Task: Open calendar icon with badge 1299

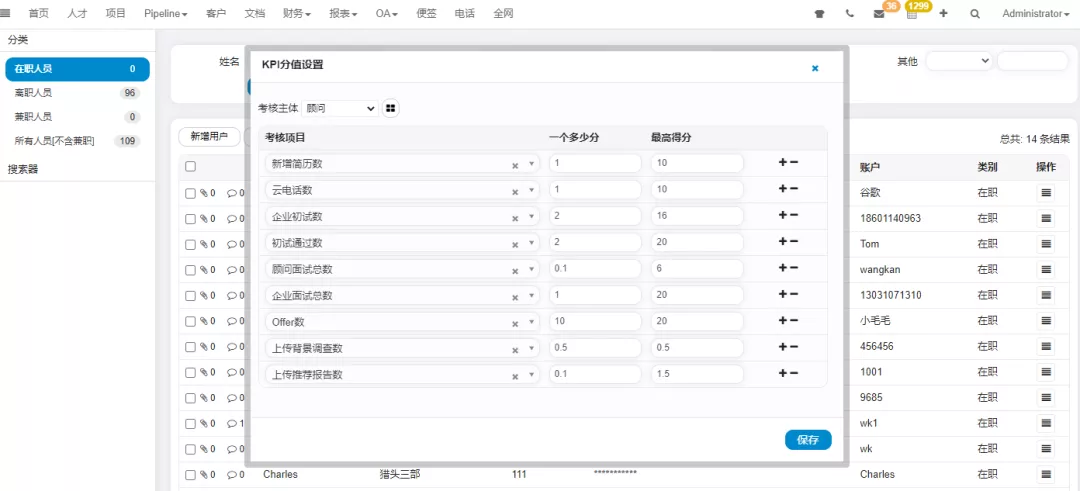Action: pos(912,14)
